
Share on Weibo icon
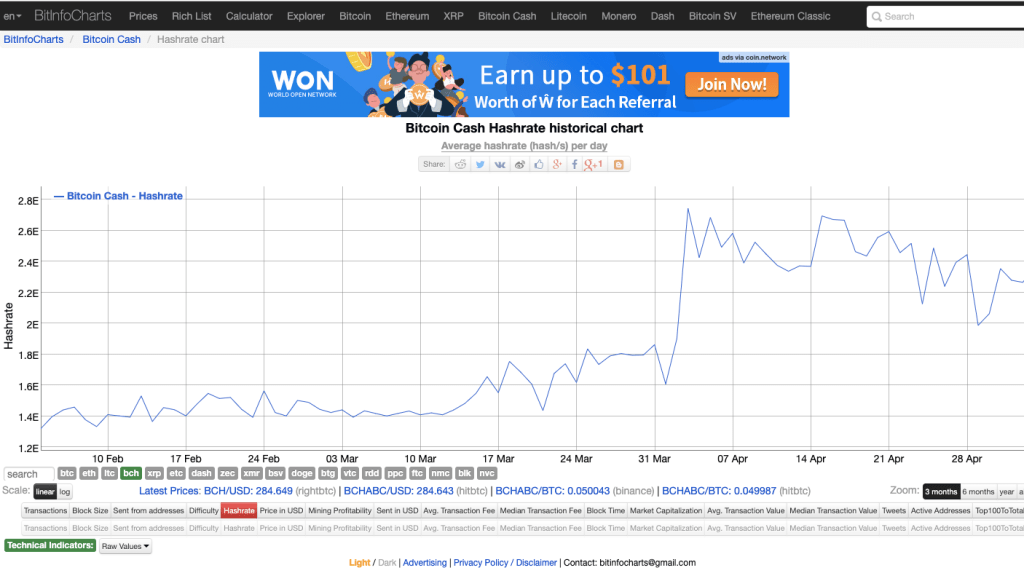(x=519, y=164)
